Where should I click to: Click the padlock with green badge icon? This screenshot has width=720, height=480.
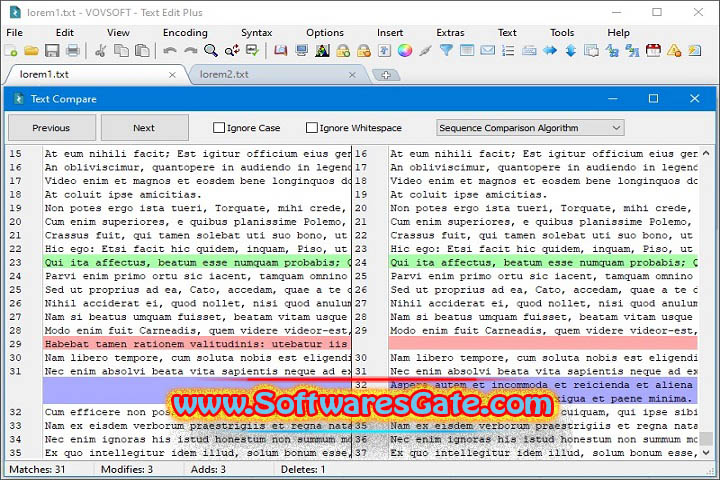(x=343, y=51)
